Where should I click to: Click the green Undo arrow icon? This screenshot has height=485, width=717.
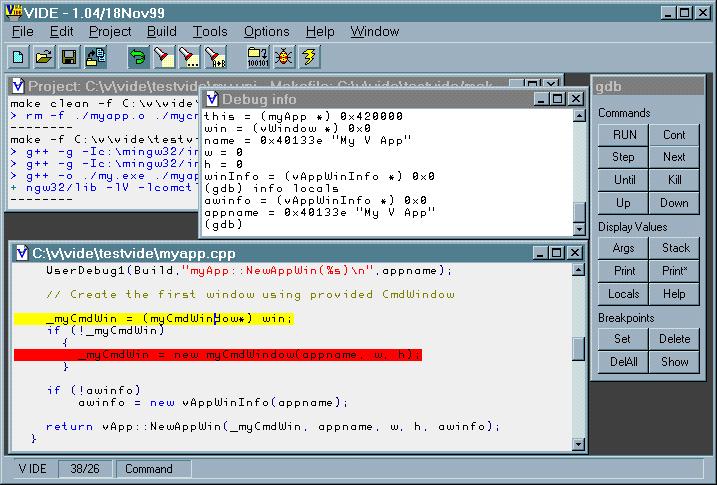(x=137, y=58)
